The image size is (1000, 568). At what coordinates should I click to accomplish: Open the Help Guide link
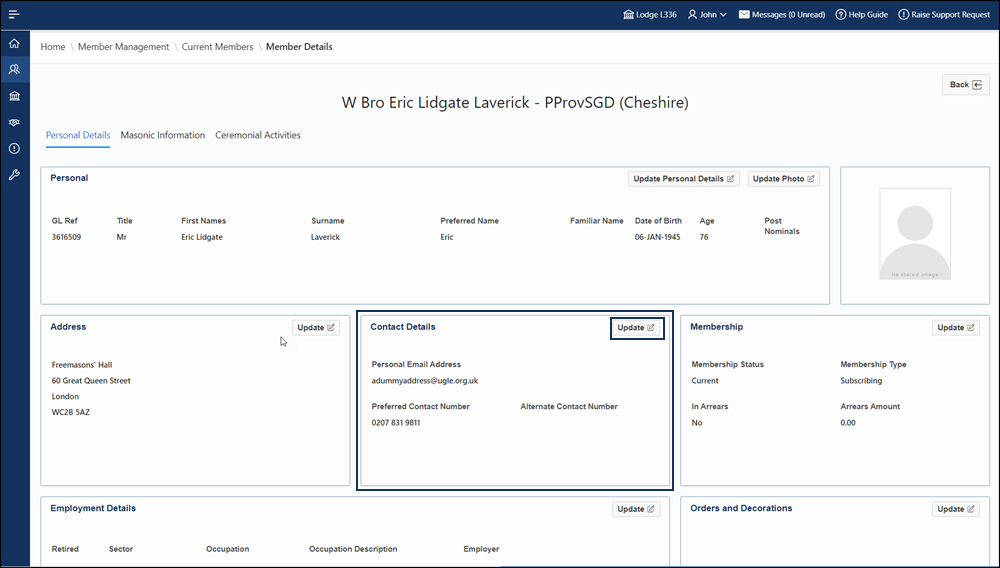[861, 15]
